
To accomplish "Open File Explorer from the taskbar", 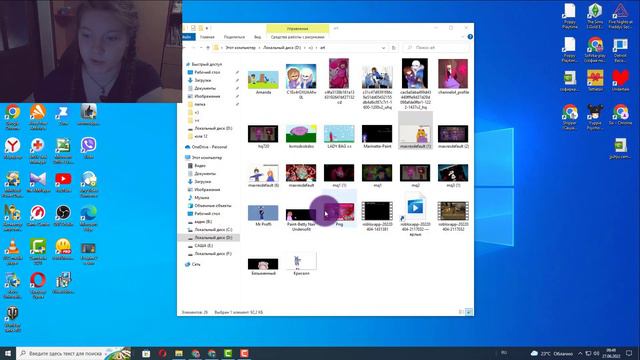I will click(179, 353).
